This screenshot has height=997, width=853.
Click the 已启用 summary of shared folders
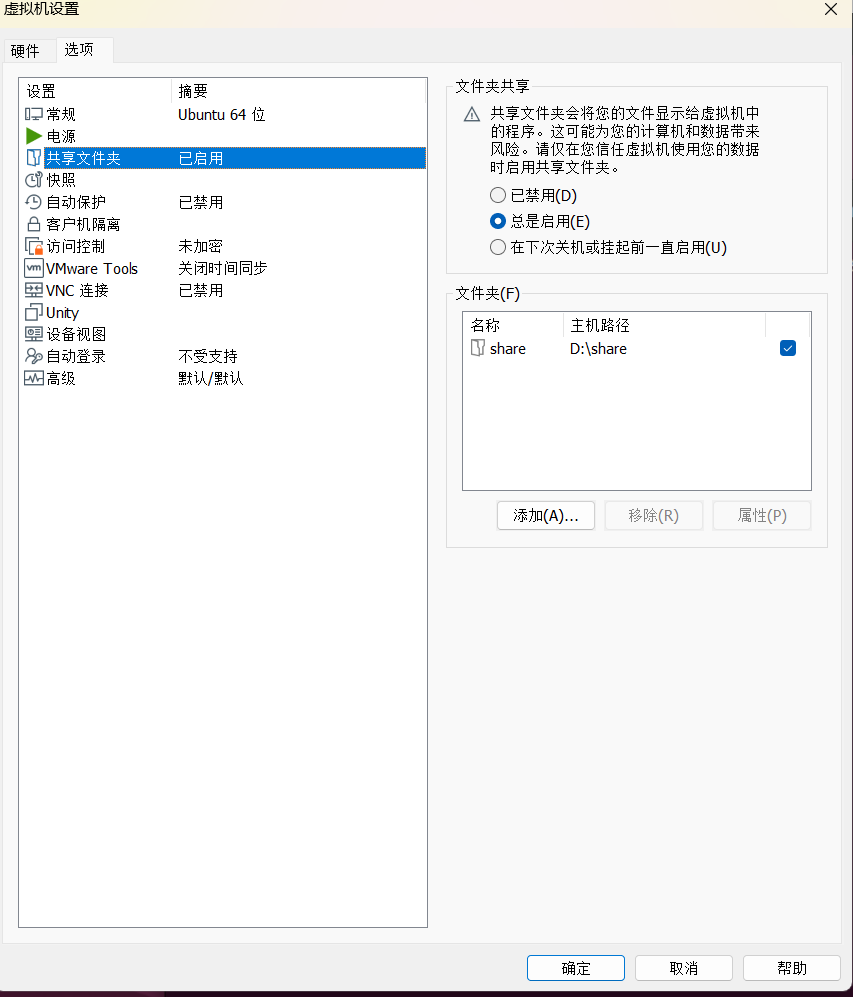pos(201,158)
